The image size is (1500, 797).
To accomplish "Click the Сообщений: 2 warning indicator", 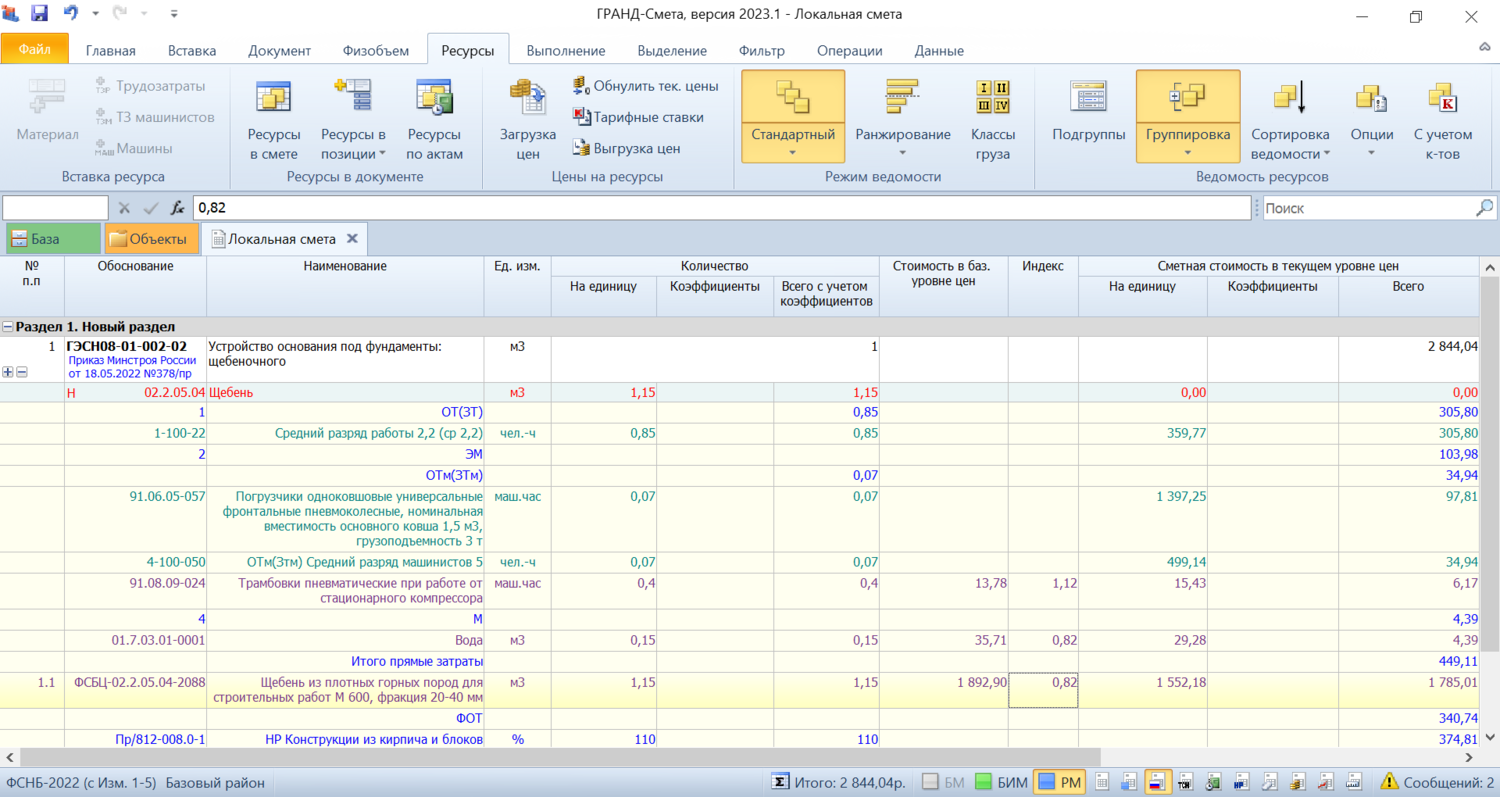I will (1436, 782).
